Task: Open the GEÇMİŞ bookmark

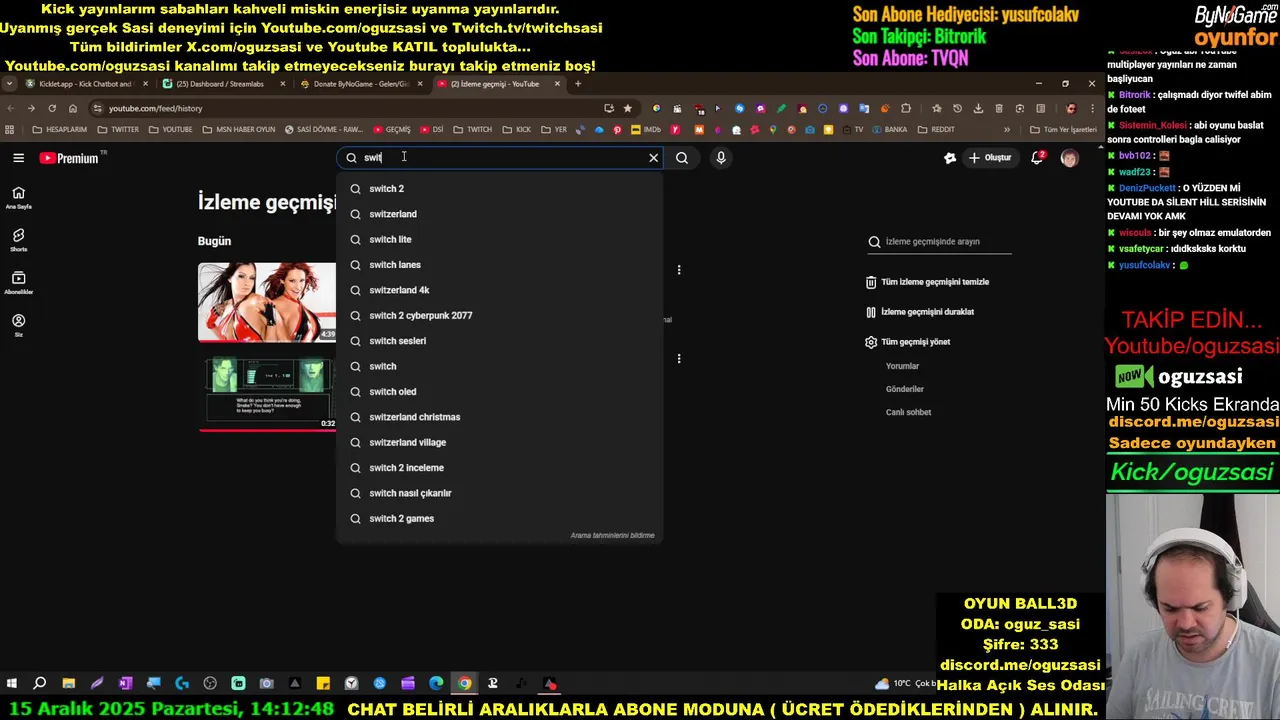Action: [x=392, y=130]
